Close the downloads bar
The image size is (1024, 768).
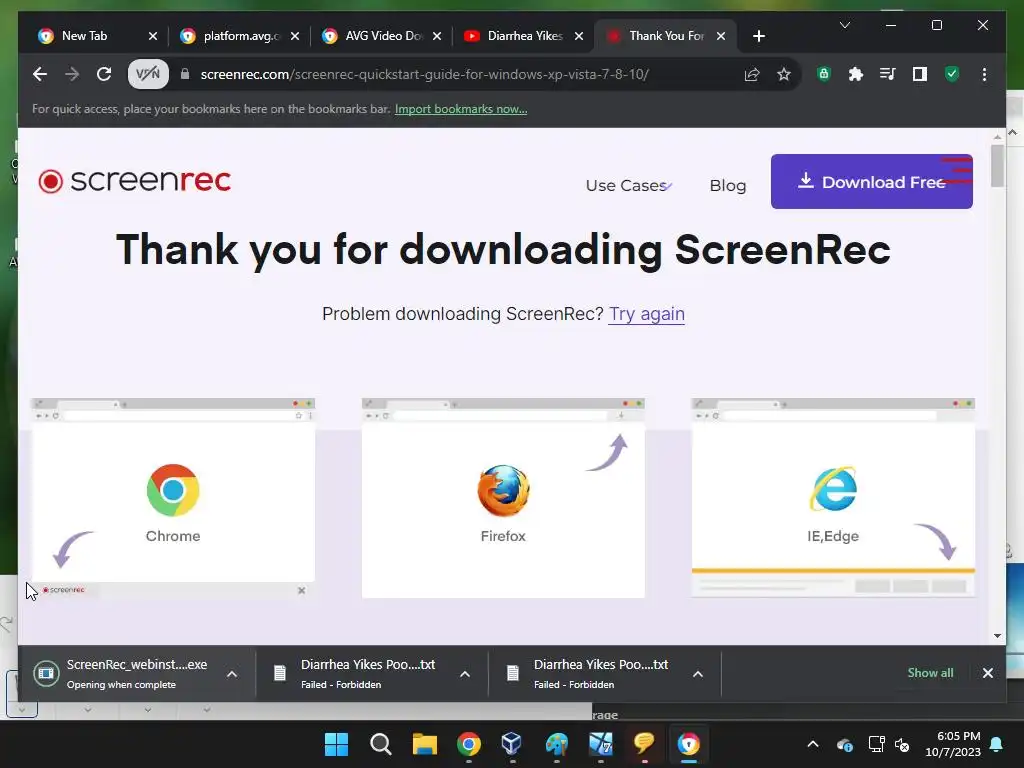tap(987, 673)
